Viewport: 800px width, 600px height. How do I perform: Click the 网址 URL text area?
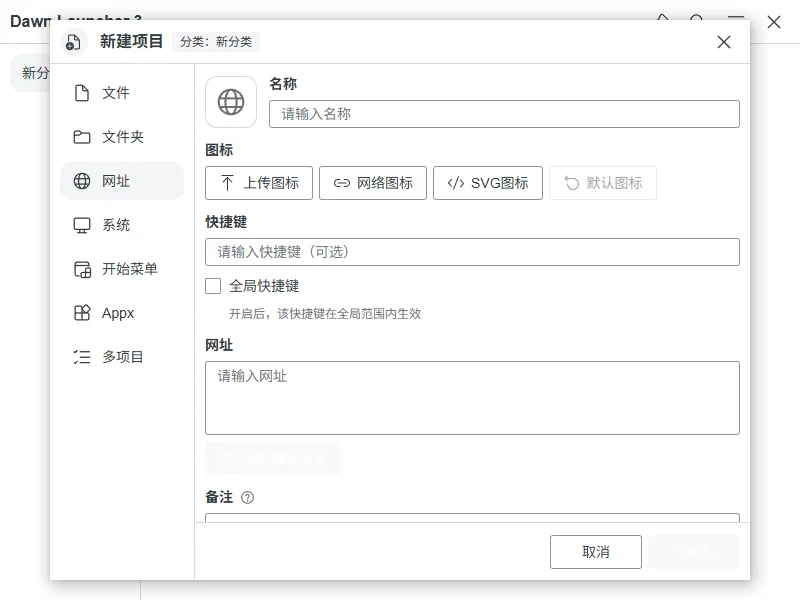click(x=472, y=398)
